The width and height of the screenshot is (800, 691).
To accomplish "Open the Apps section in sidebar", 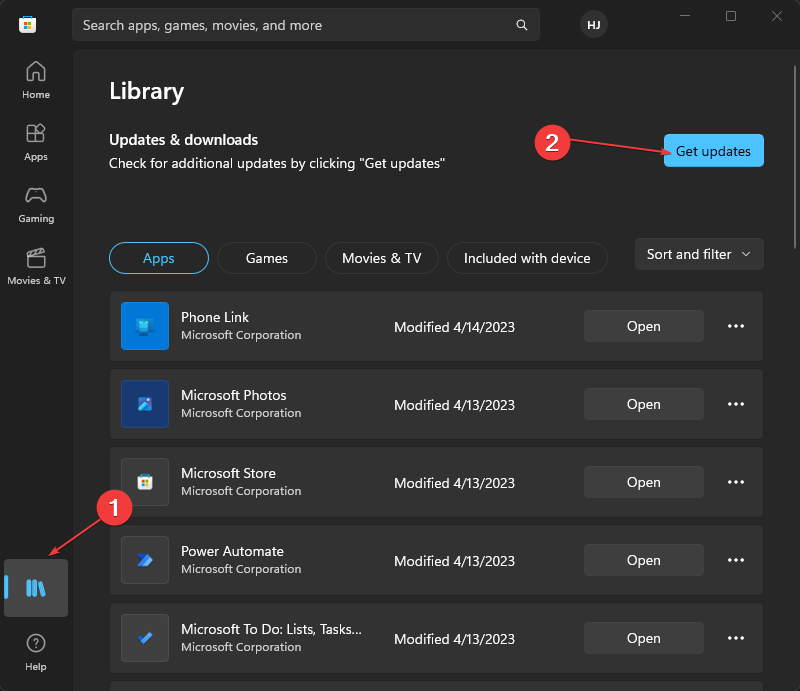I will pos(36,142).
